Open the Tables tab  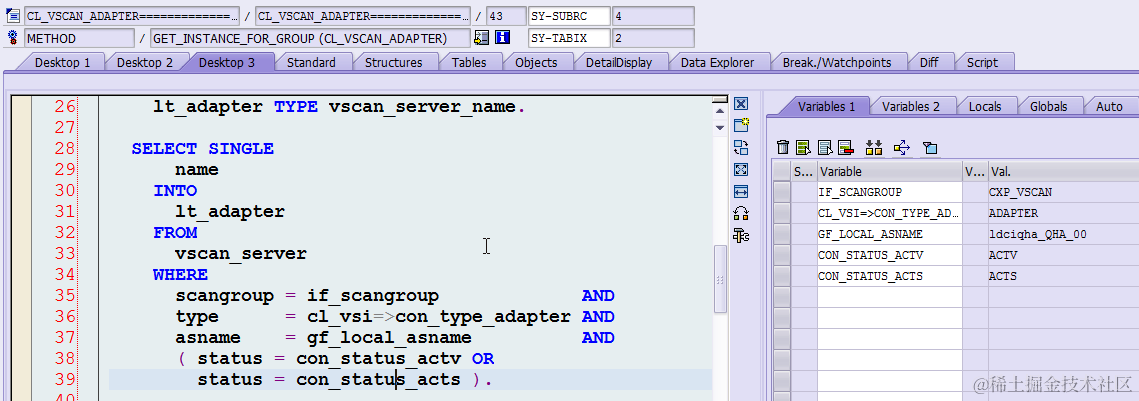(469, 62)
